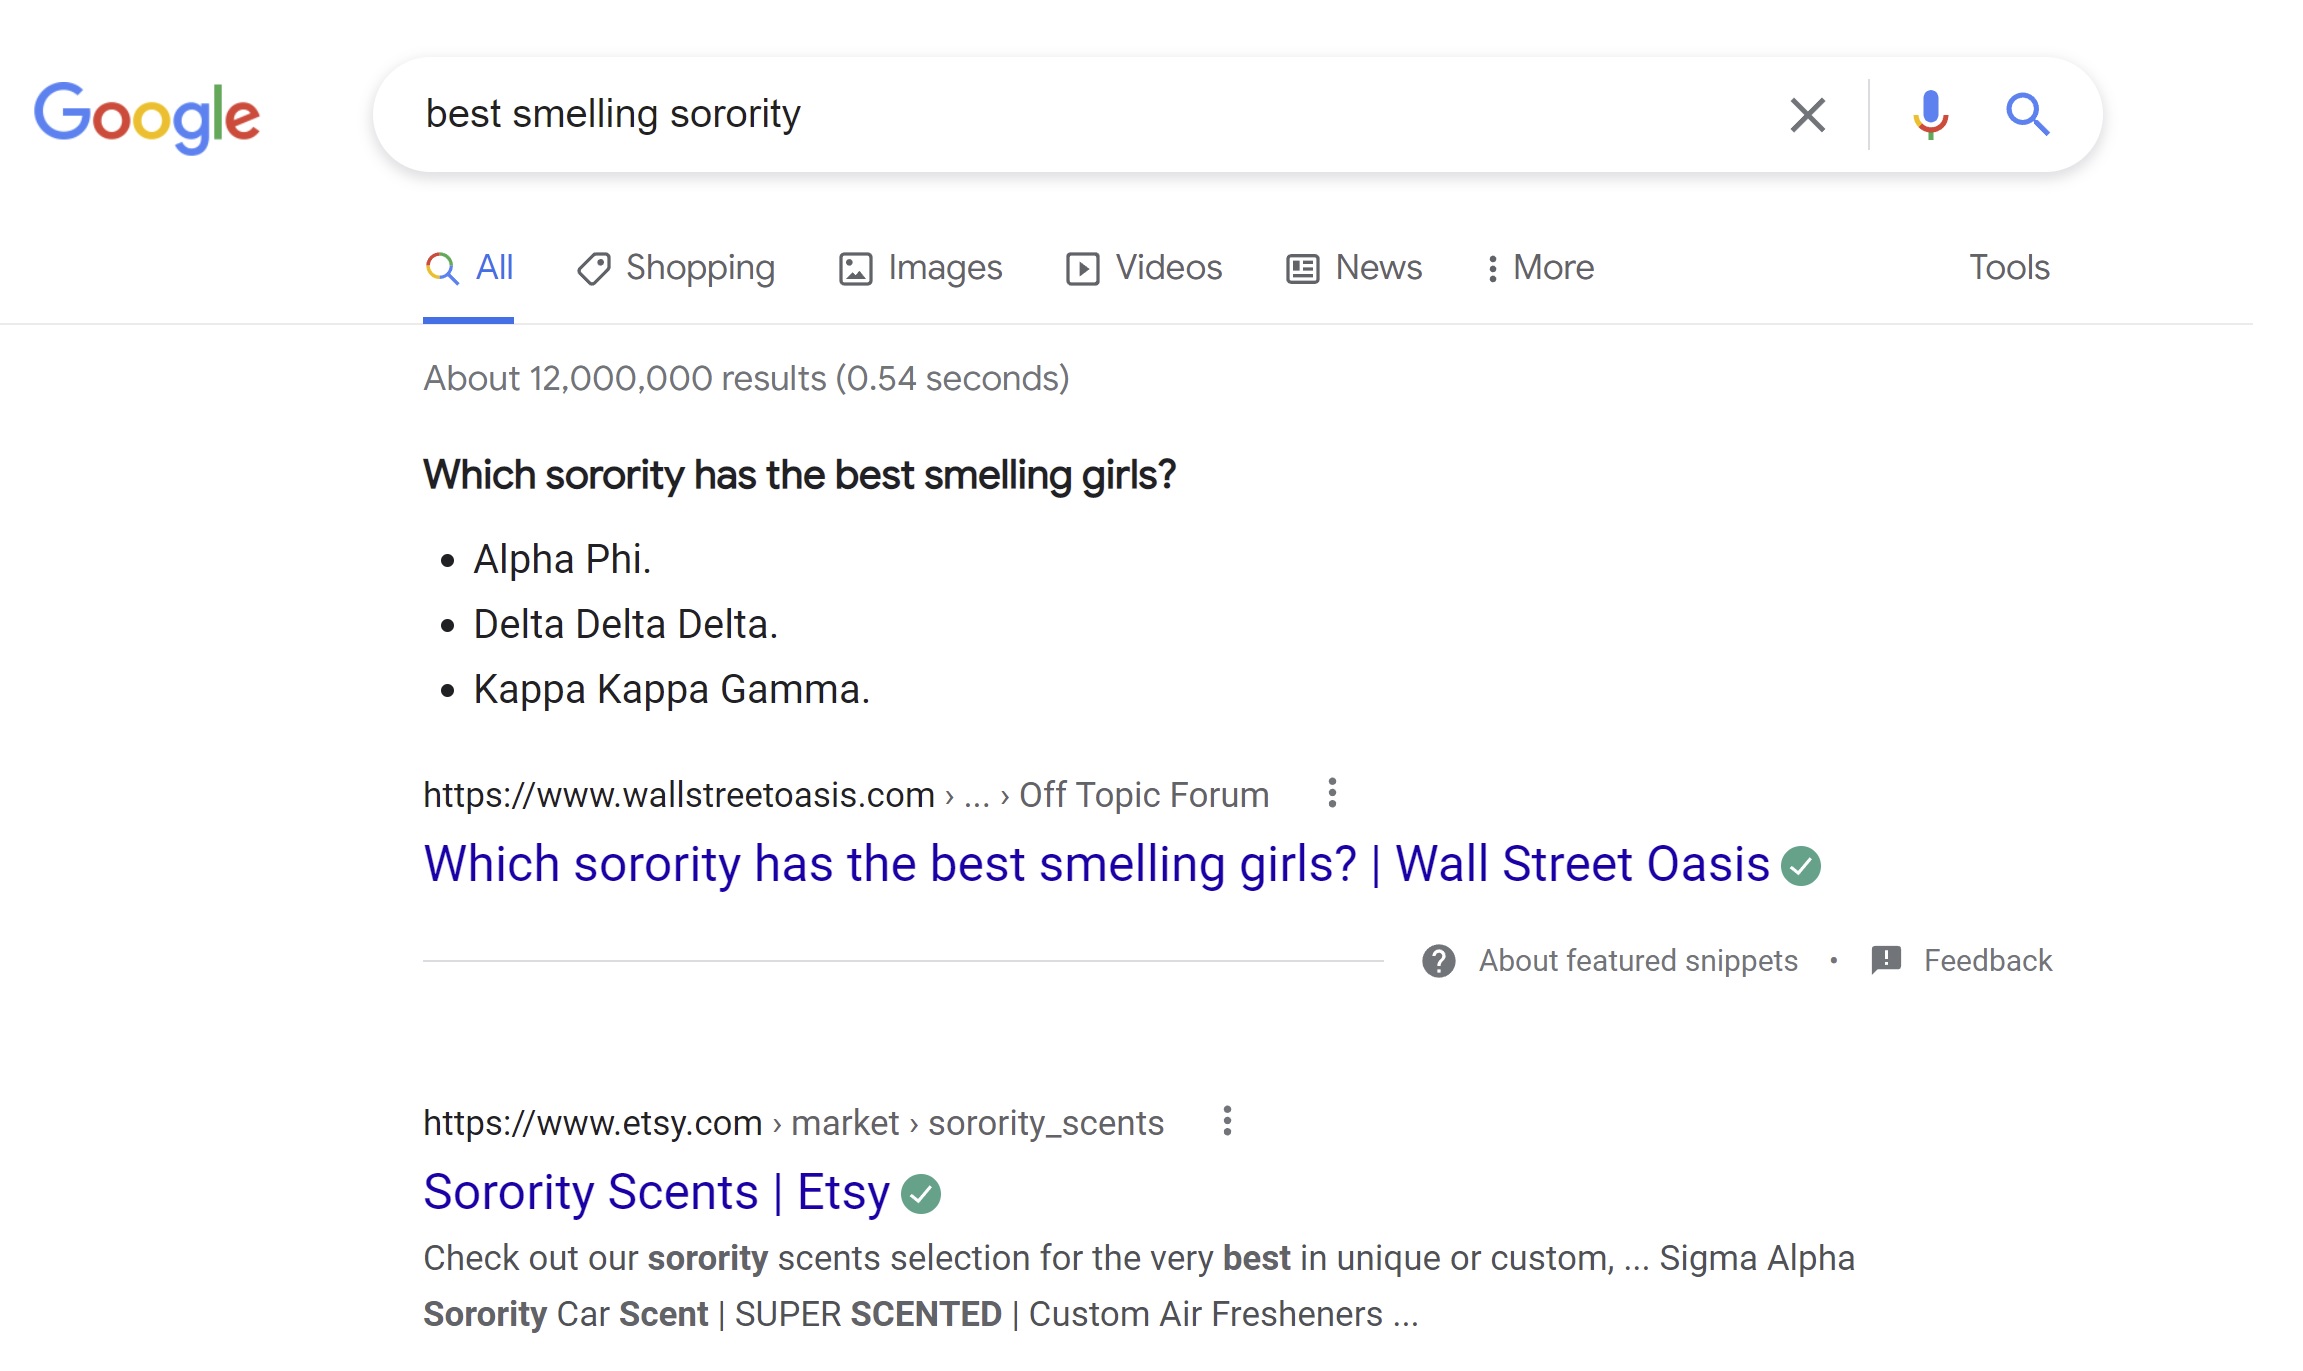Go to the News tab
The width and height of the screenshot is (2303, 1371).
[1354, 268]
